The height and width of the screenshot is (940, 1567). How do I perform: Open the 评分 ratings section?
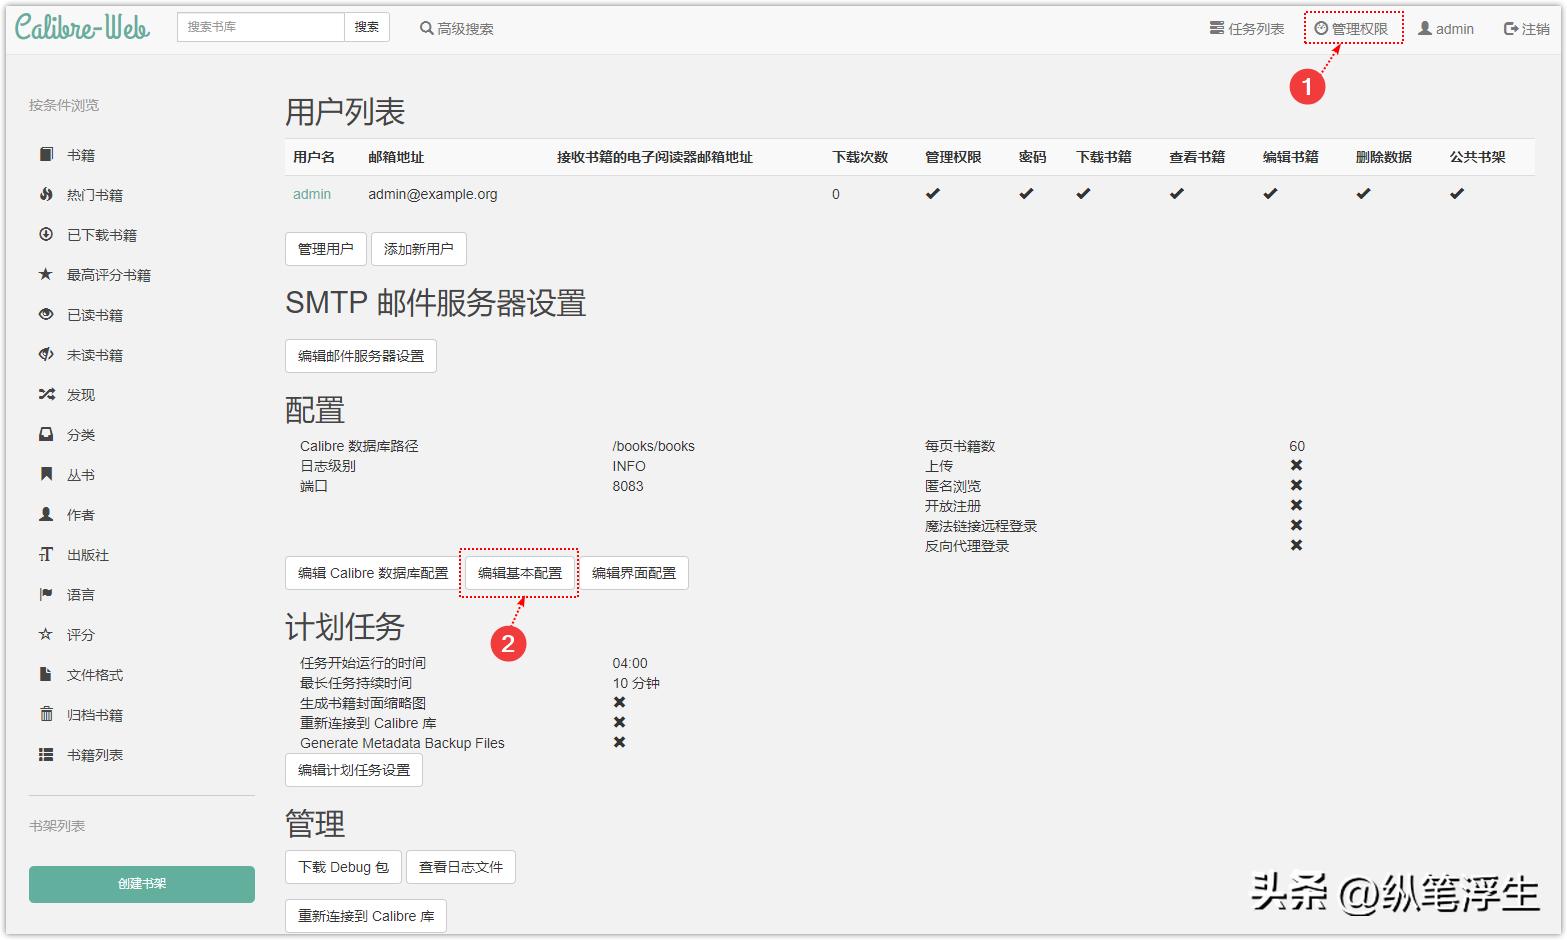click(x=79, y=634)
